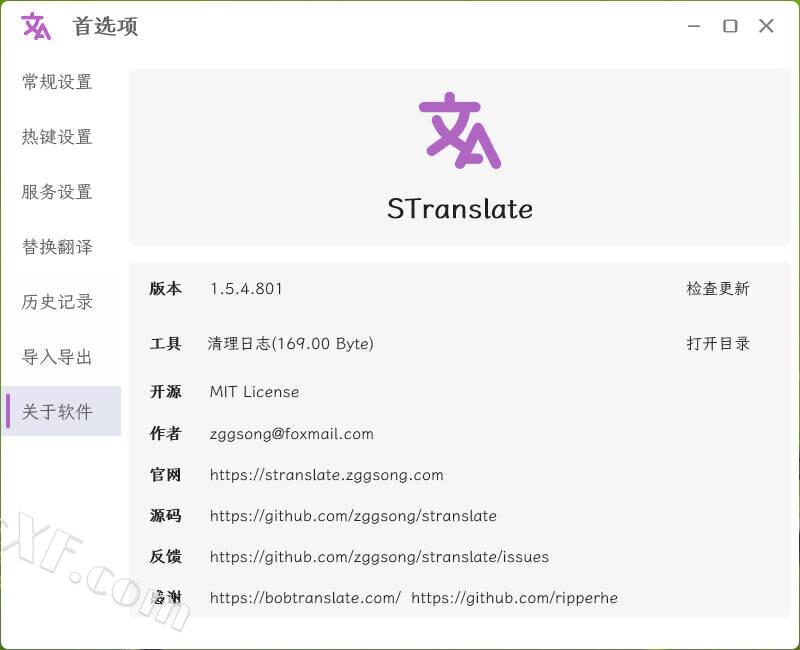Open the stranslate.zggsong.com official website link
This screenshot has width=800, height=650.
327,475
